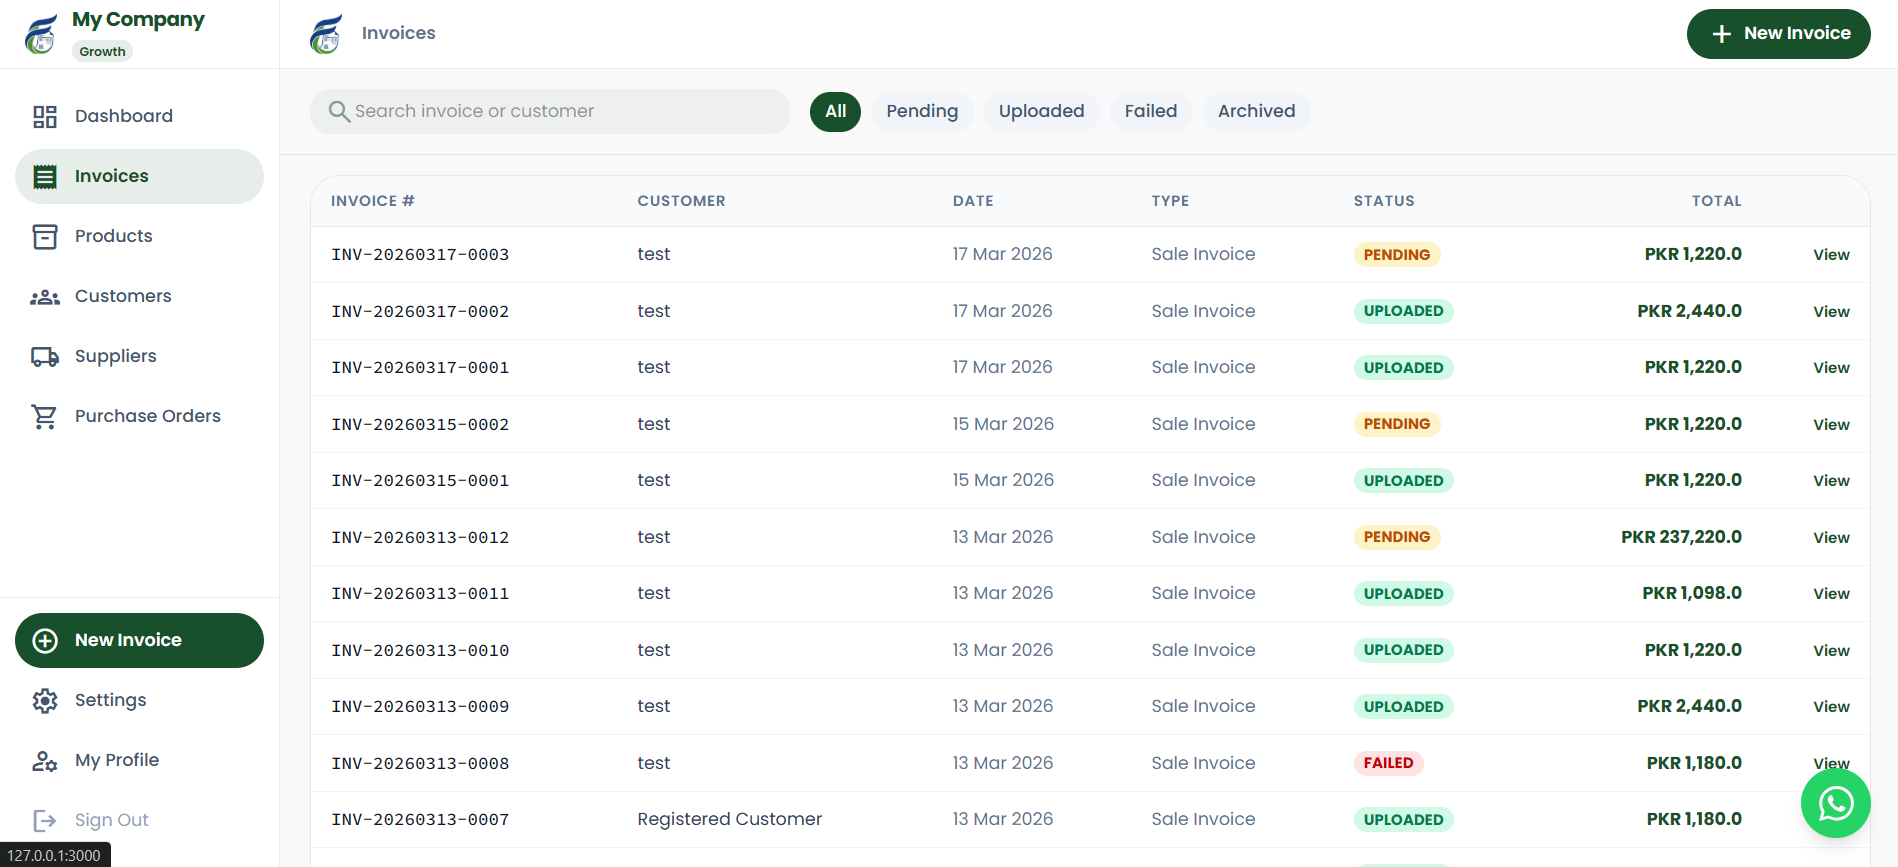Click the Customers group icon
Viewport: 1898px width, 867px height.
click(45, 297)
